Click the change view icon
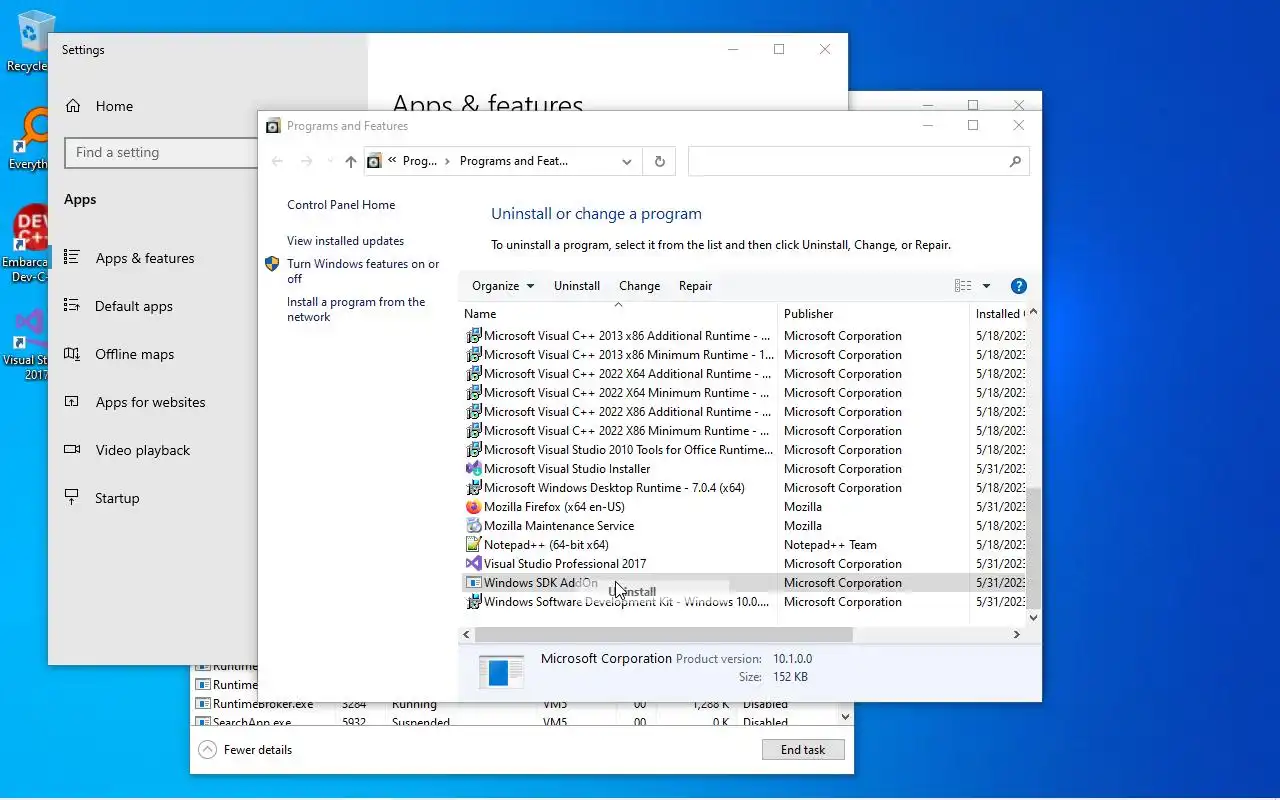Screen dimensions: 1280x800 pyautogui.click(x=963, y=286)
